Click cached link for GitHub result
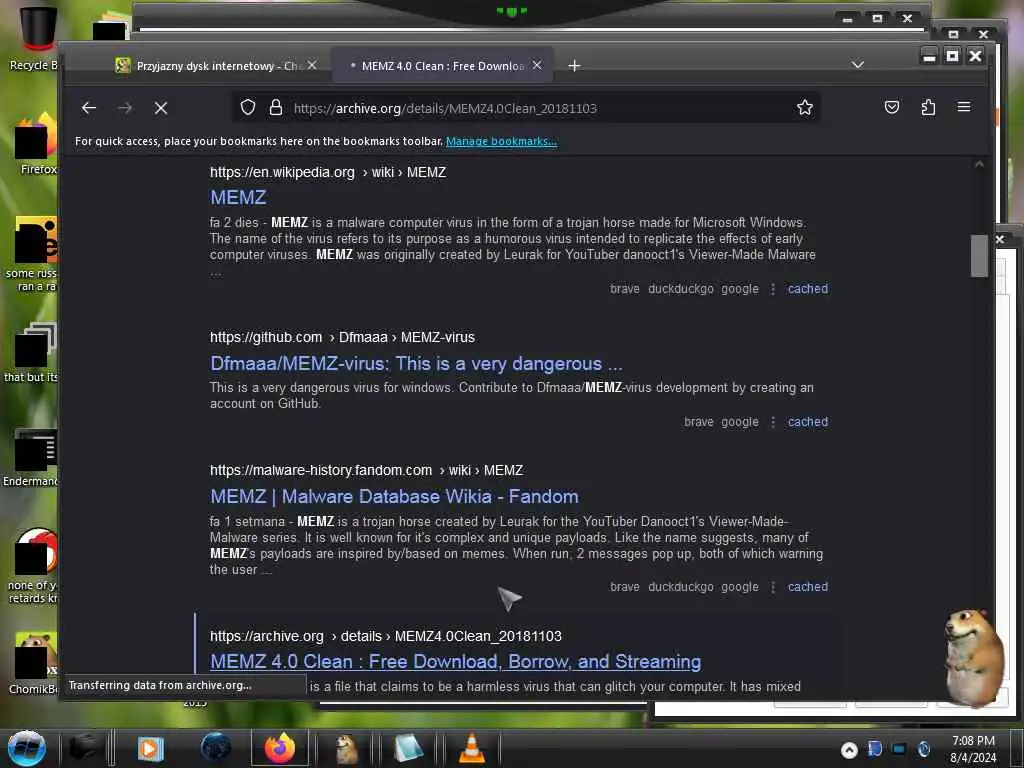This screenshot has width=1024, height=768. click(x=807, y=422)
